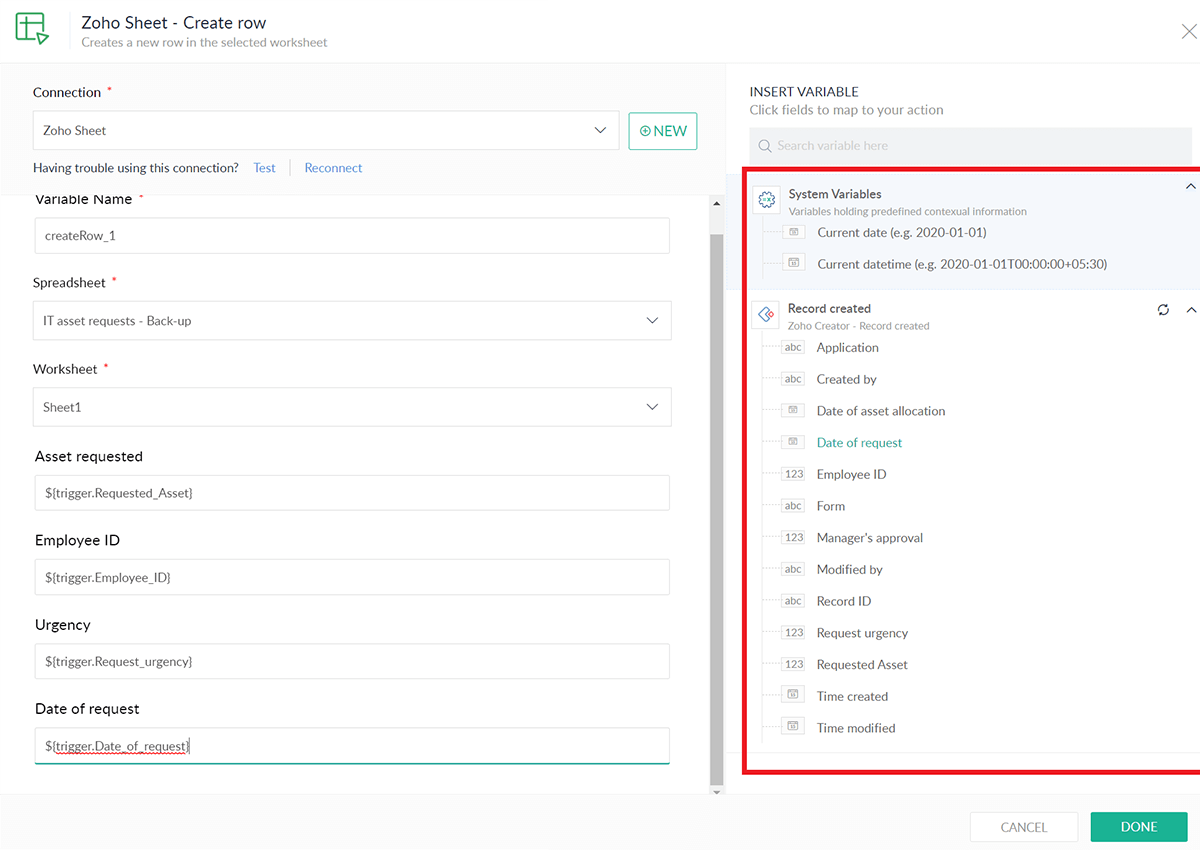Select the Request urgency variable

coord(862,633)
